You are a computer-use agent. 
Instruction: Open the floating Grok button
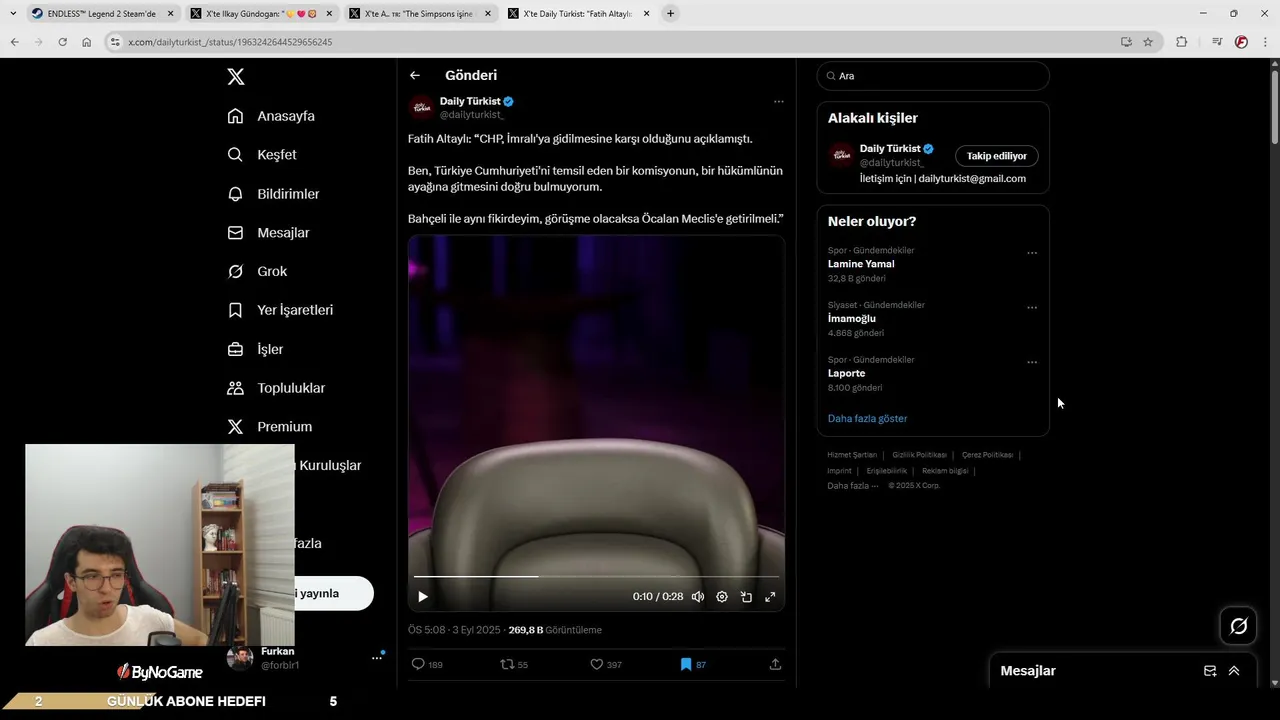tap(1239, 626)
